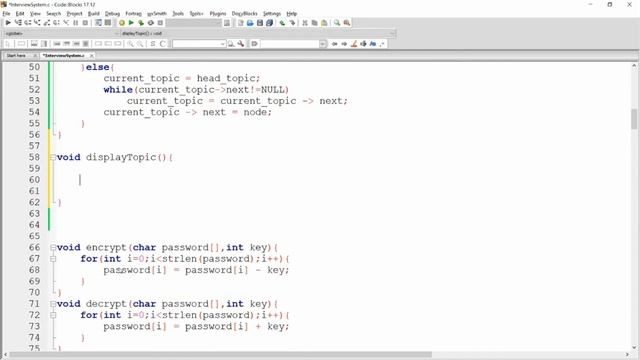Click the Zoom in editor icon
This screenshot has height=360, width=640.
tap(130, 44)
